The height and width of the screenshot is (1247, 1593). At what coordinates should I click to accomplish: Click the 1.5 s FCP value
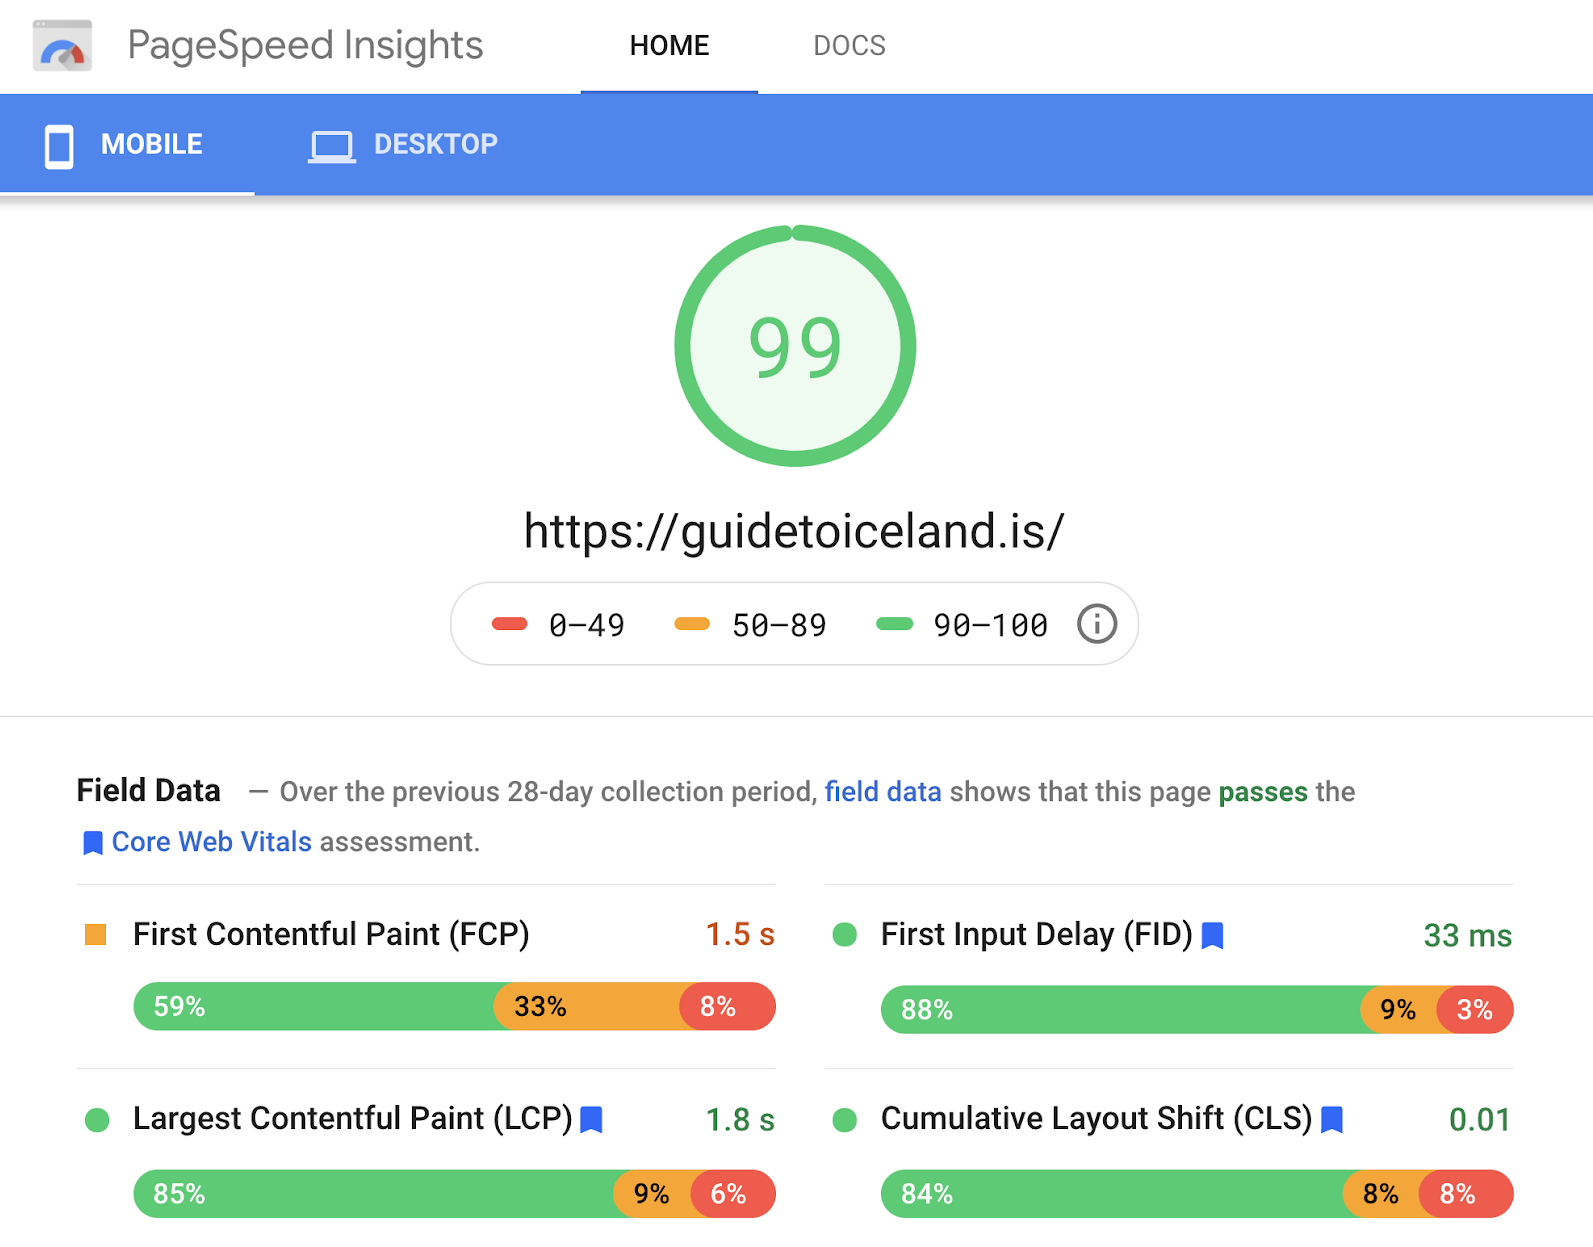point(740,934)
